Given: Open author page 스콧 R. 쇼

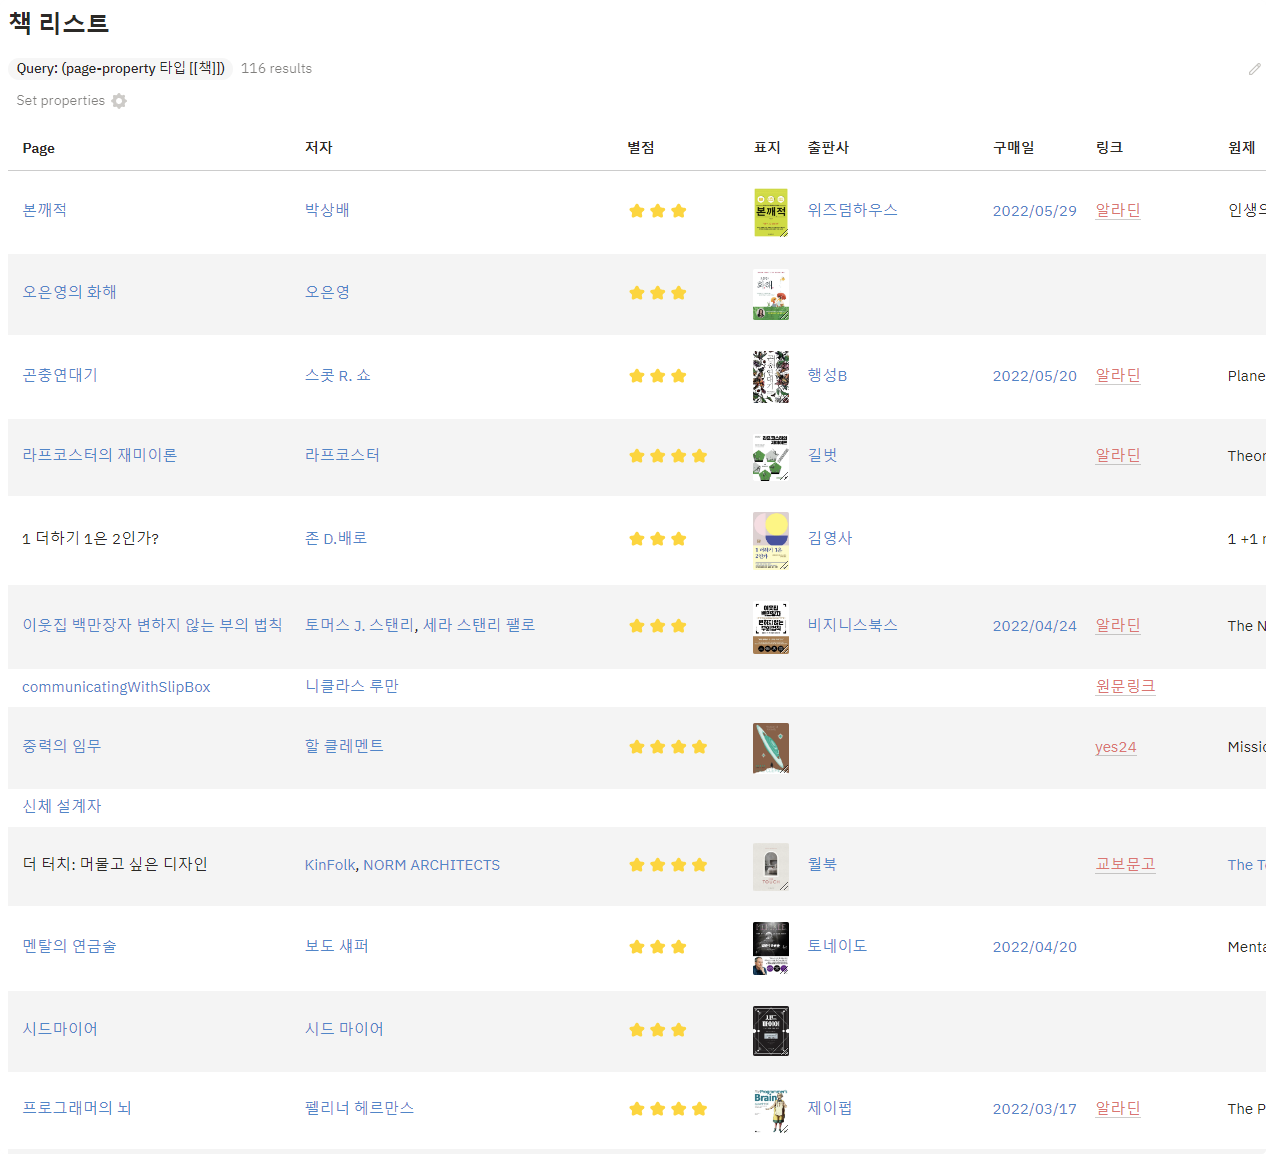Looking at the screenshot, I should [x=338, y=375].
